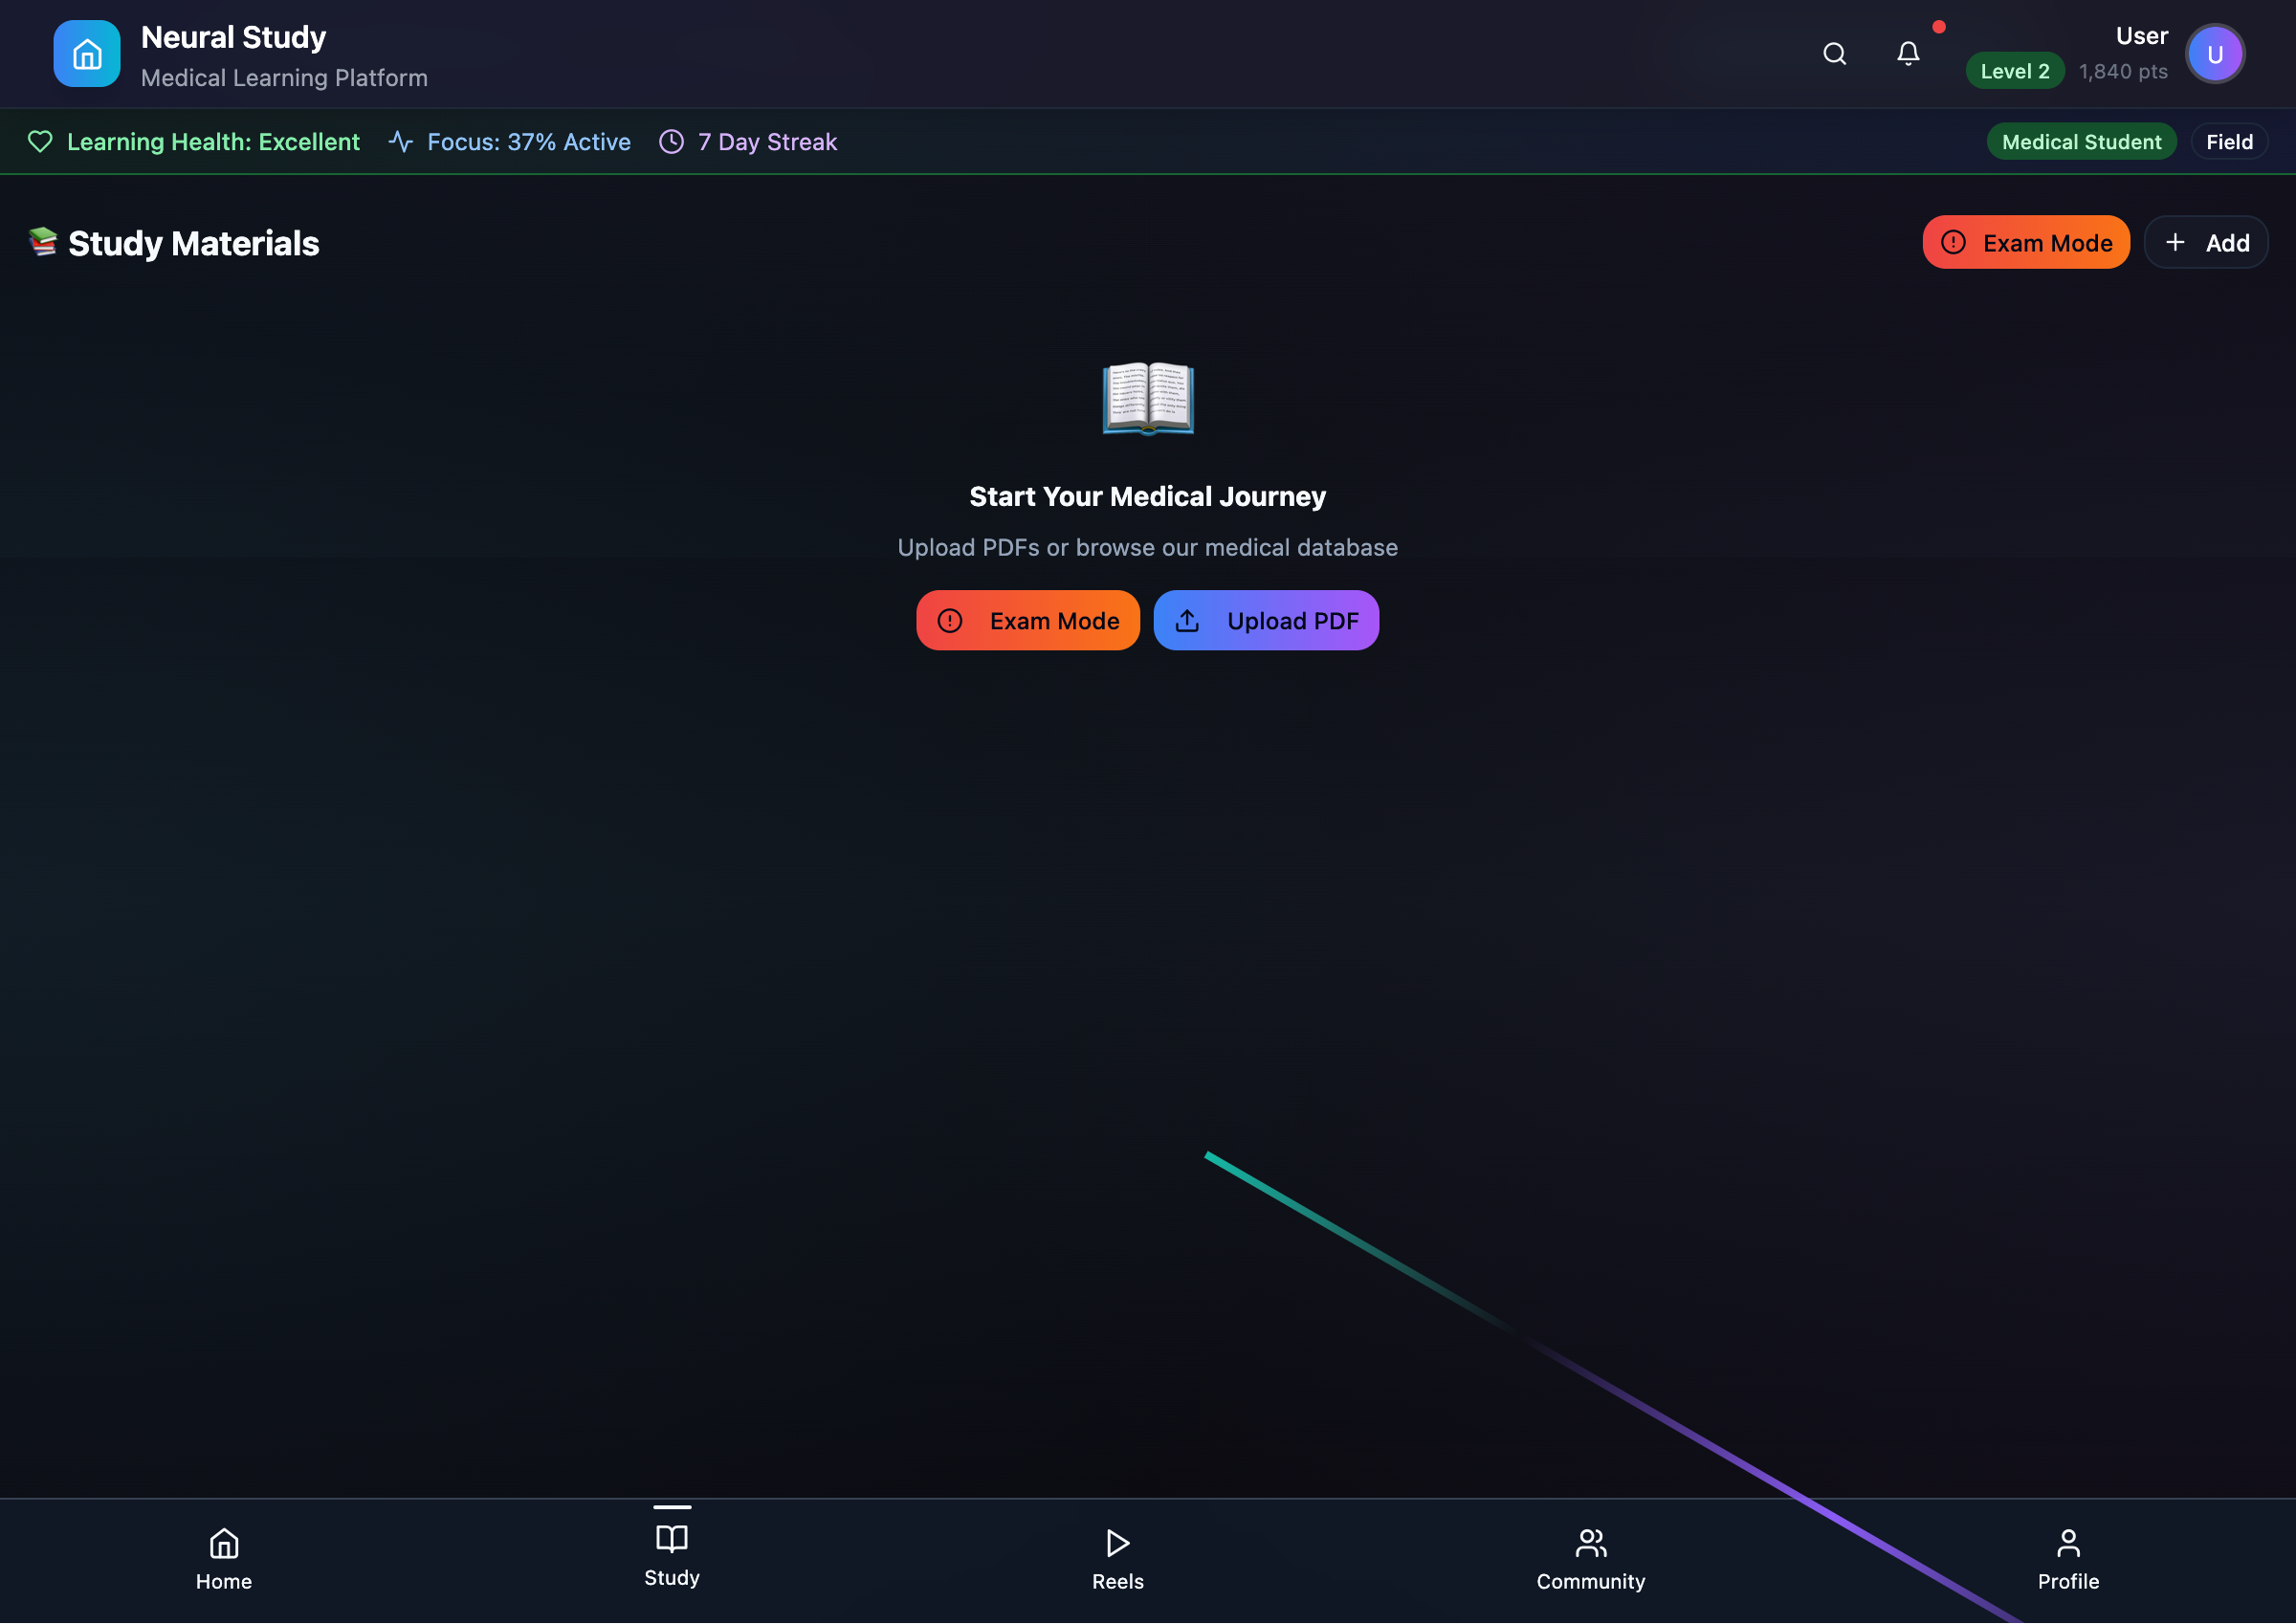The height and width of the screenshot is (1624, 2296).
Task: Click the Neural Study home logo icon
Action: click(x=87, y=54)
